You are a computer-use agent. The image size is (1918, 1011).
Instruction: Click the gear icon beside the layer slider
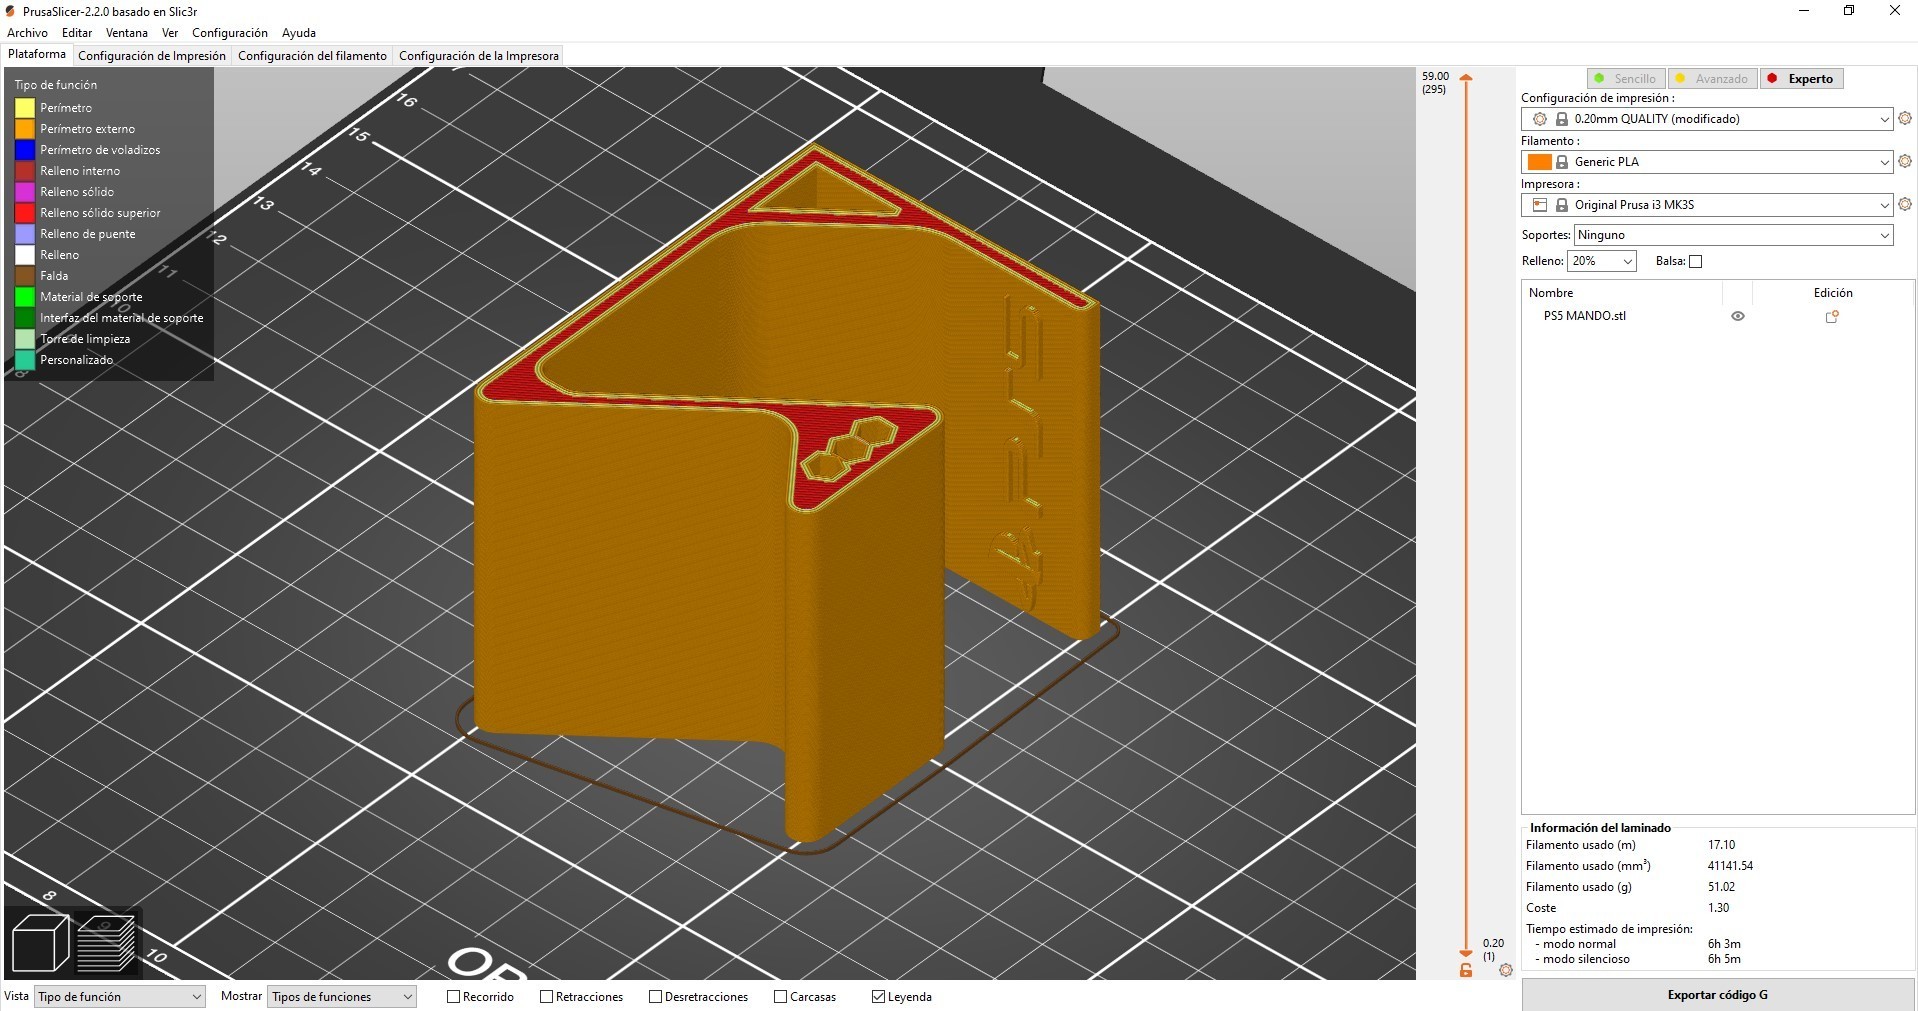pos(1506,970)
